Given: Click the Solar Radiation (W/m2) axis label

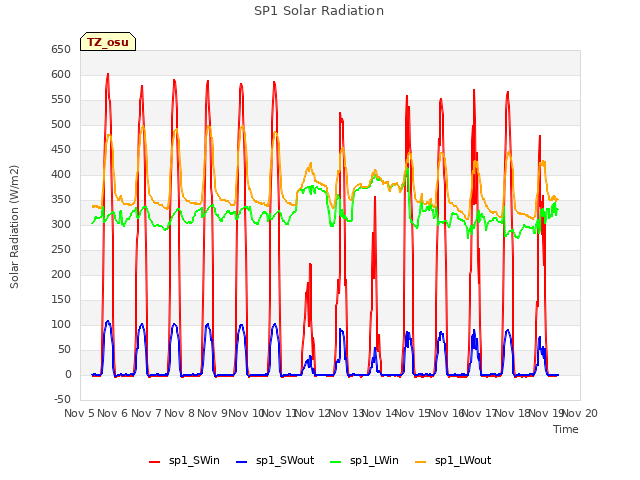Looking at the screenshot, I should click(x=14, y=227).
